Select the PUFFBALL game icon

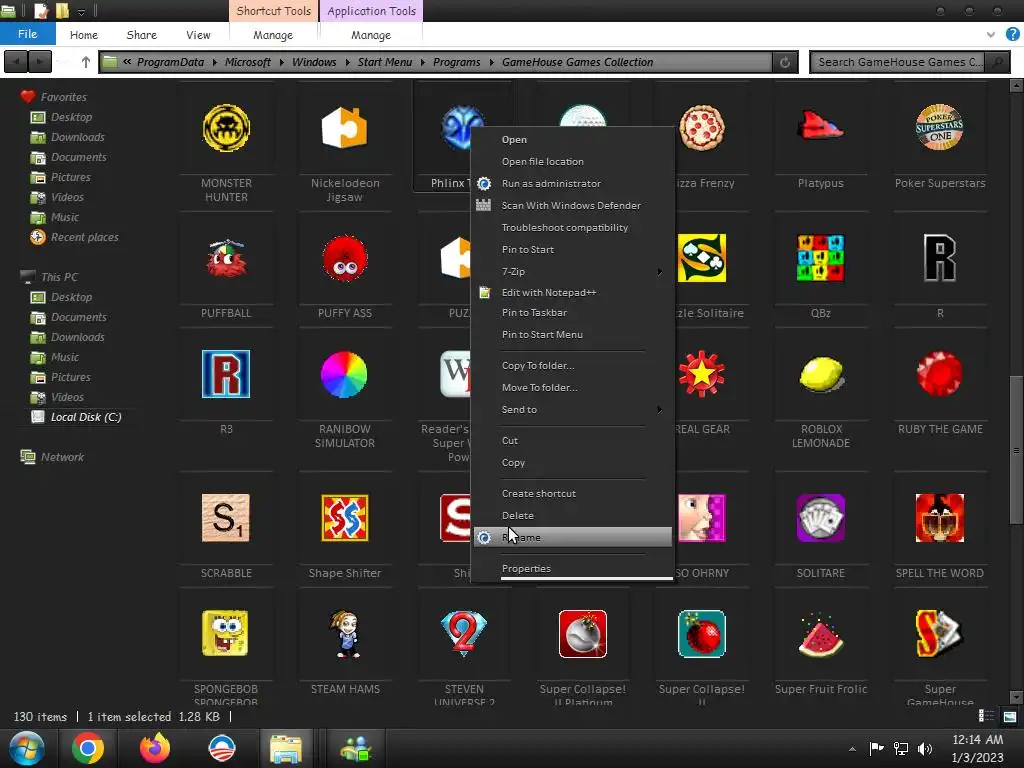pyautogui.click(x=226, y=259)
